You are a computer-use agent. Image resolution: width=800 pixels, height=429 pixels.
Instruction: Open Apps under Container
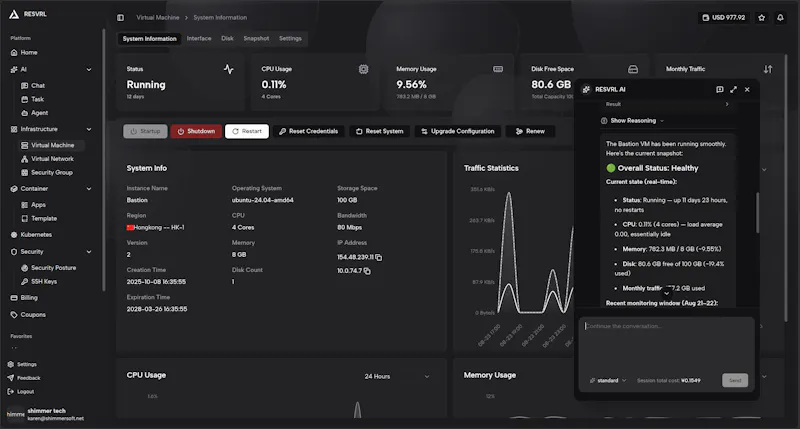[38, 205]
